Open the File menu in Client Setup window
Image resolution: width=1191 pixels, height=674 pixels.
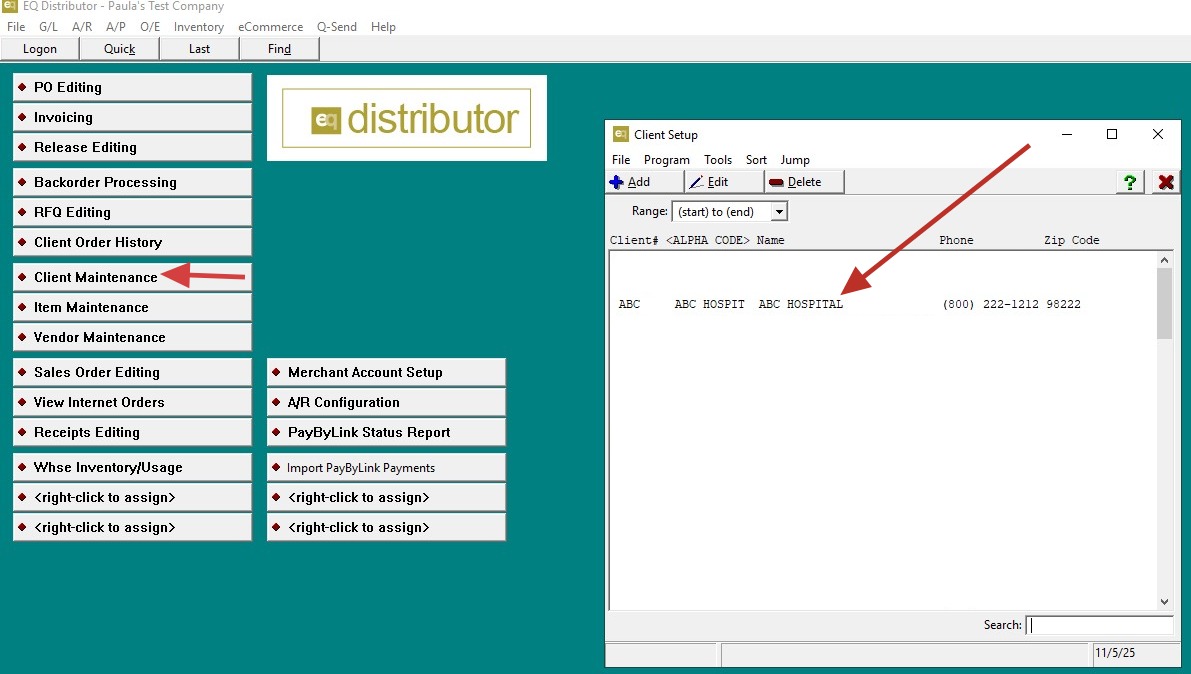point(621,160)
